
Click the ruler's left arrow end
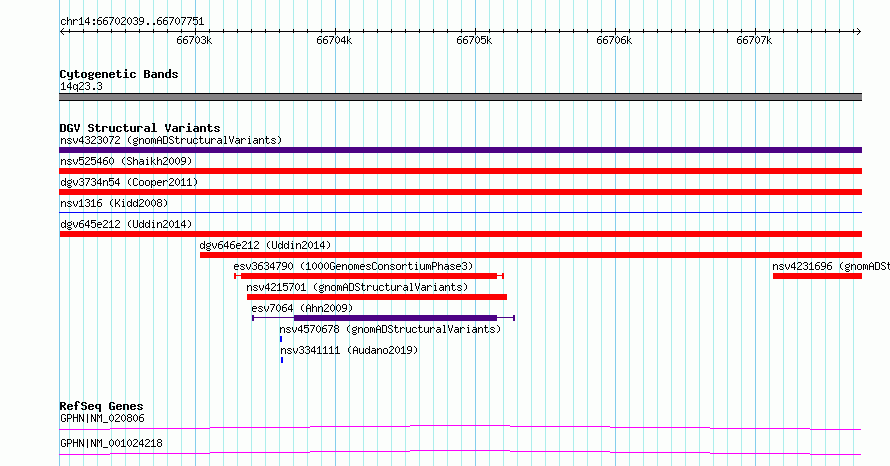[62, 32]
